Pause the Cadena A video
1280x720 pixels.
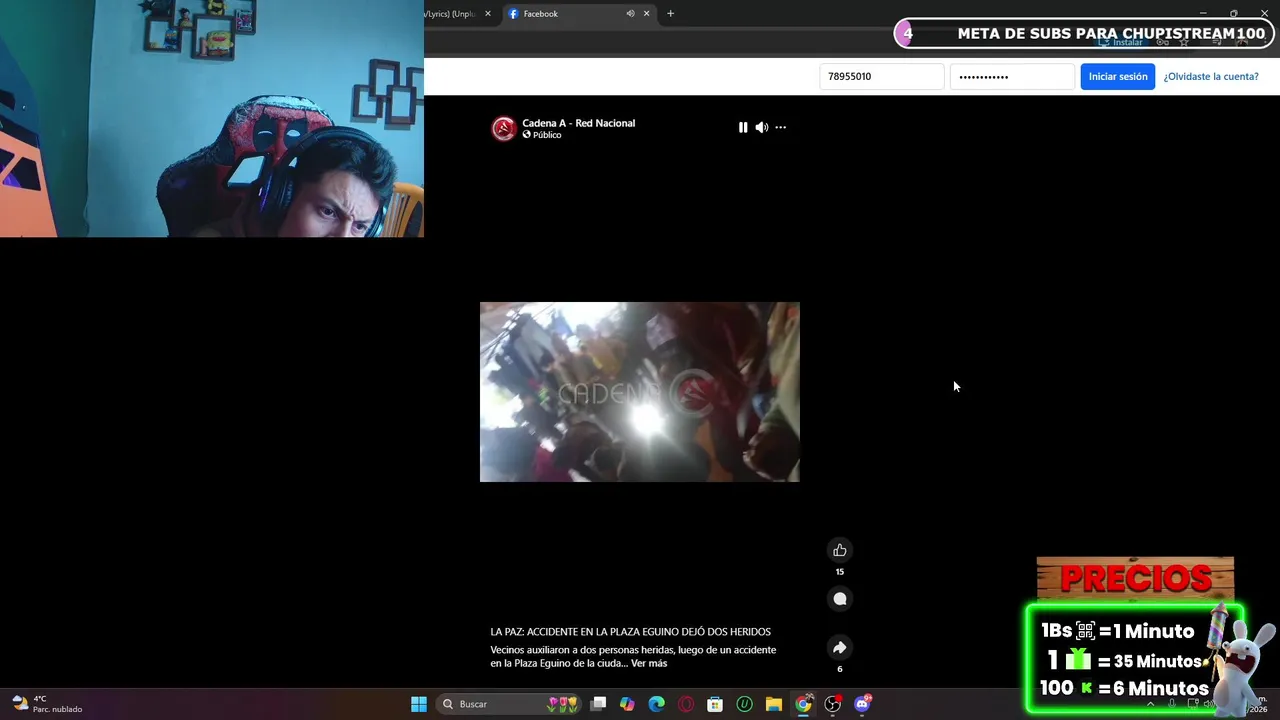(x=743, y=127)
